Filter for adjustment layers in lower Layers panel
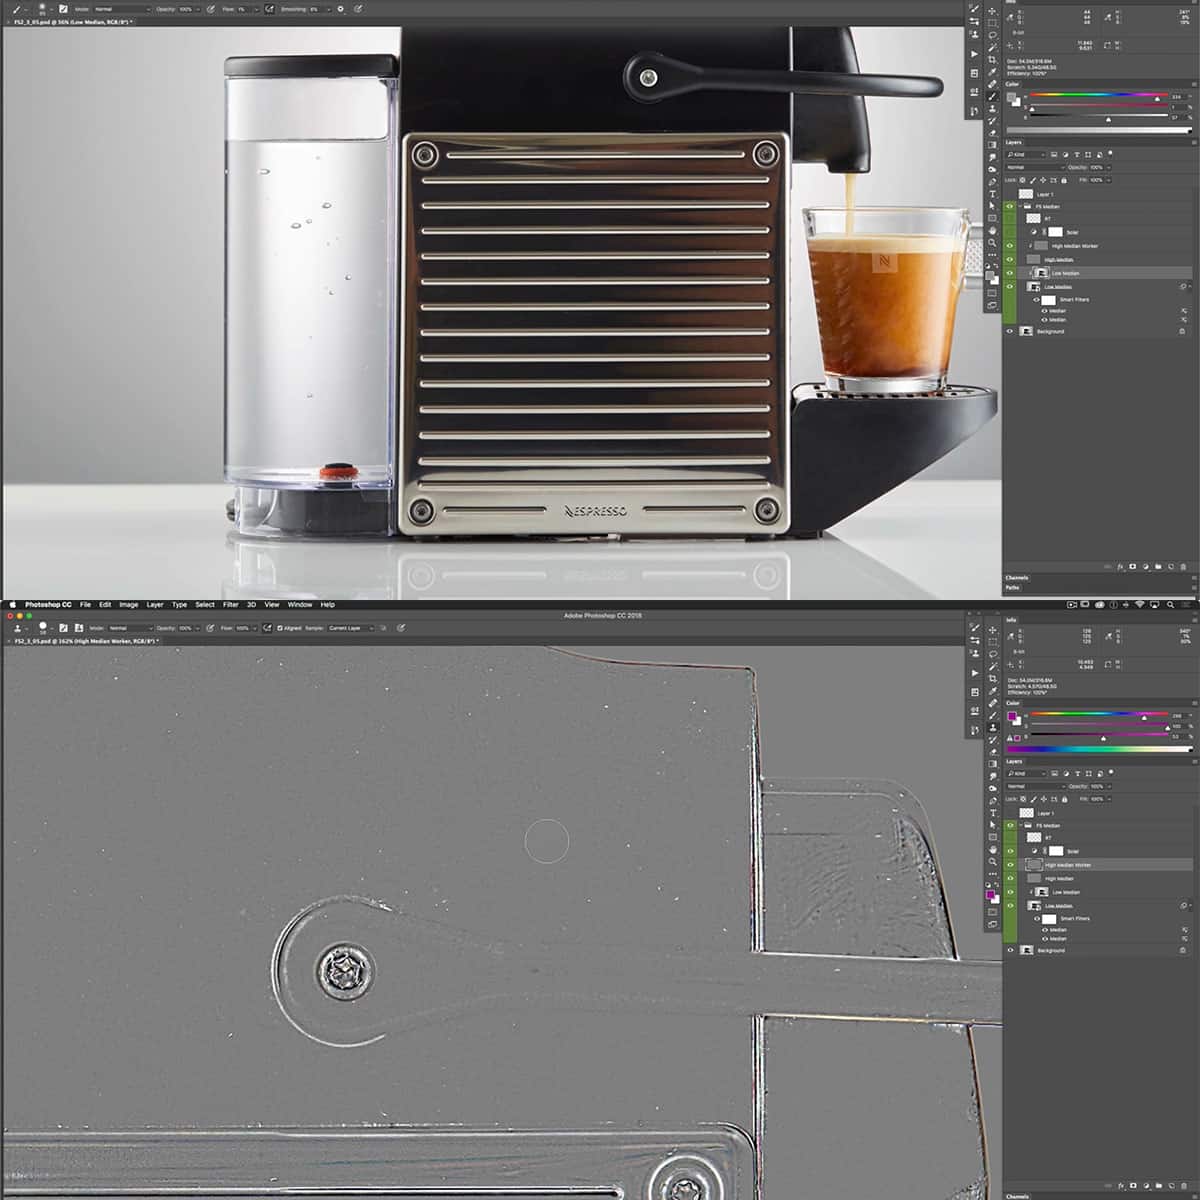Image resolution: width=1200 pixels, height=1200 pixels. point(1066,773)
